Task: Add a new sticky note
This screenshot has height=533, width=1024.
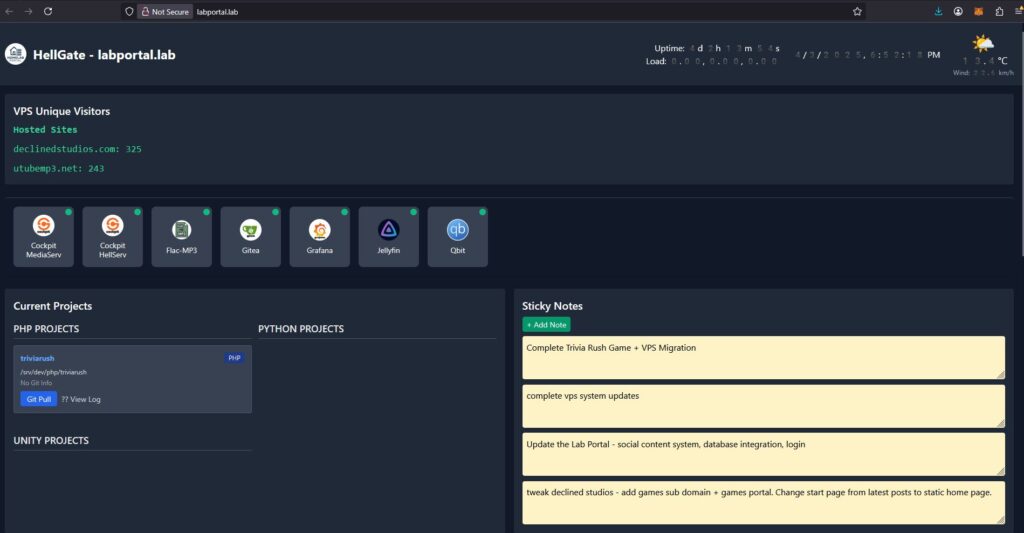Action: [x=547, y=325]
